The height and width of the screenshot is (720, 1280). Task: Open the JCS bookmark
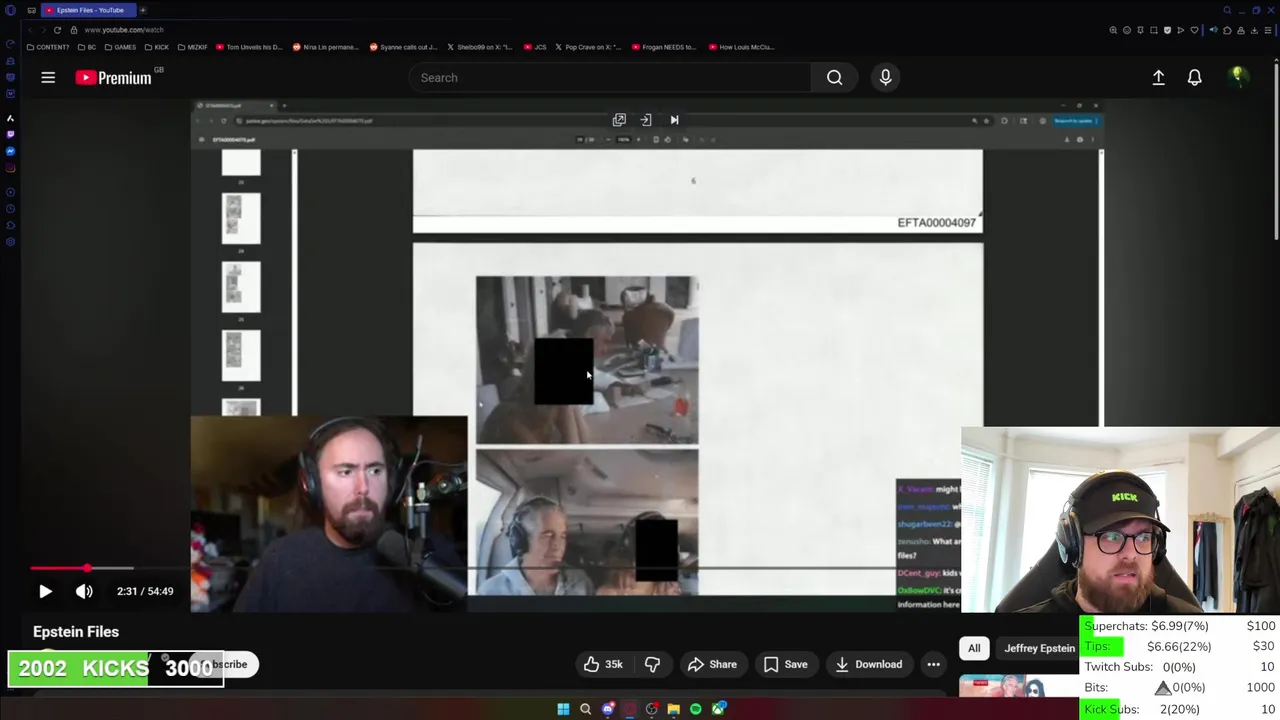[x=536, y=47]
